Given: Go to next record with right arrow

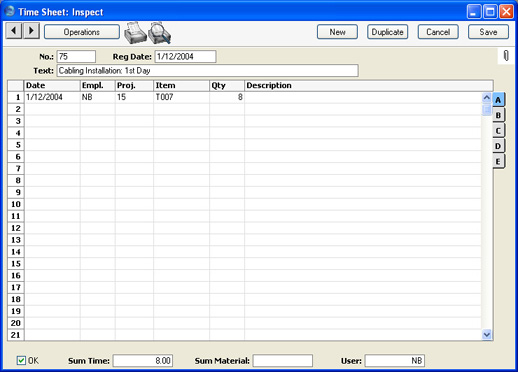Looking at the screenshot, I should (31, 31).
